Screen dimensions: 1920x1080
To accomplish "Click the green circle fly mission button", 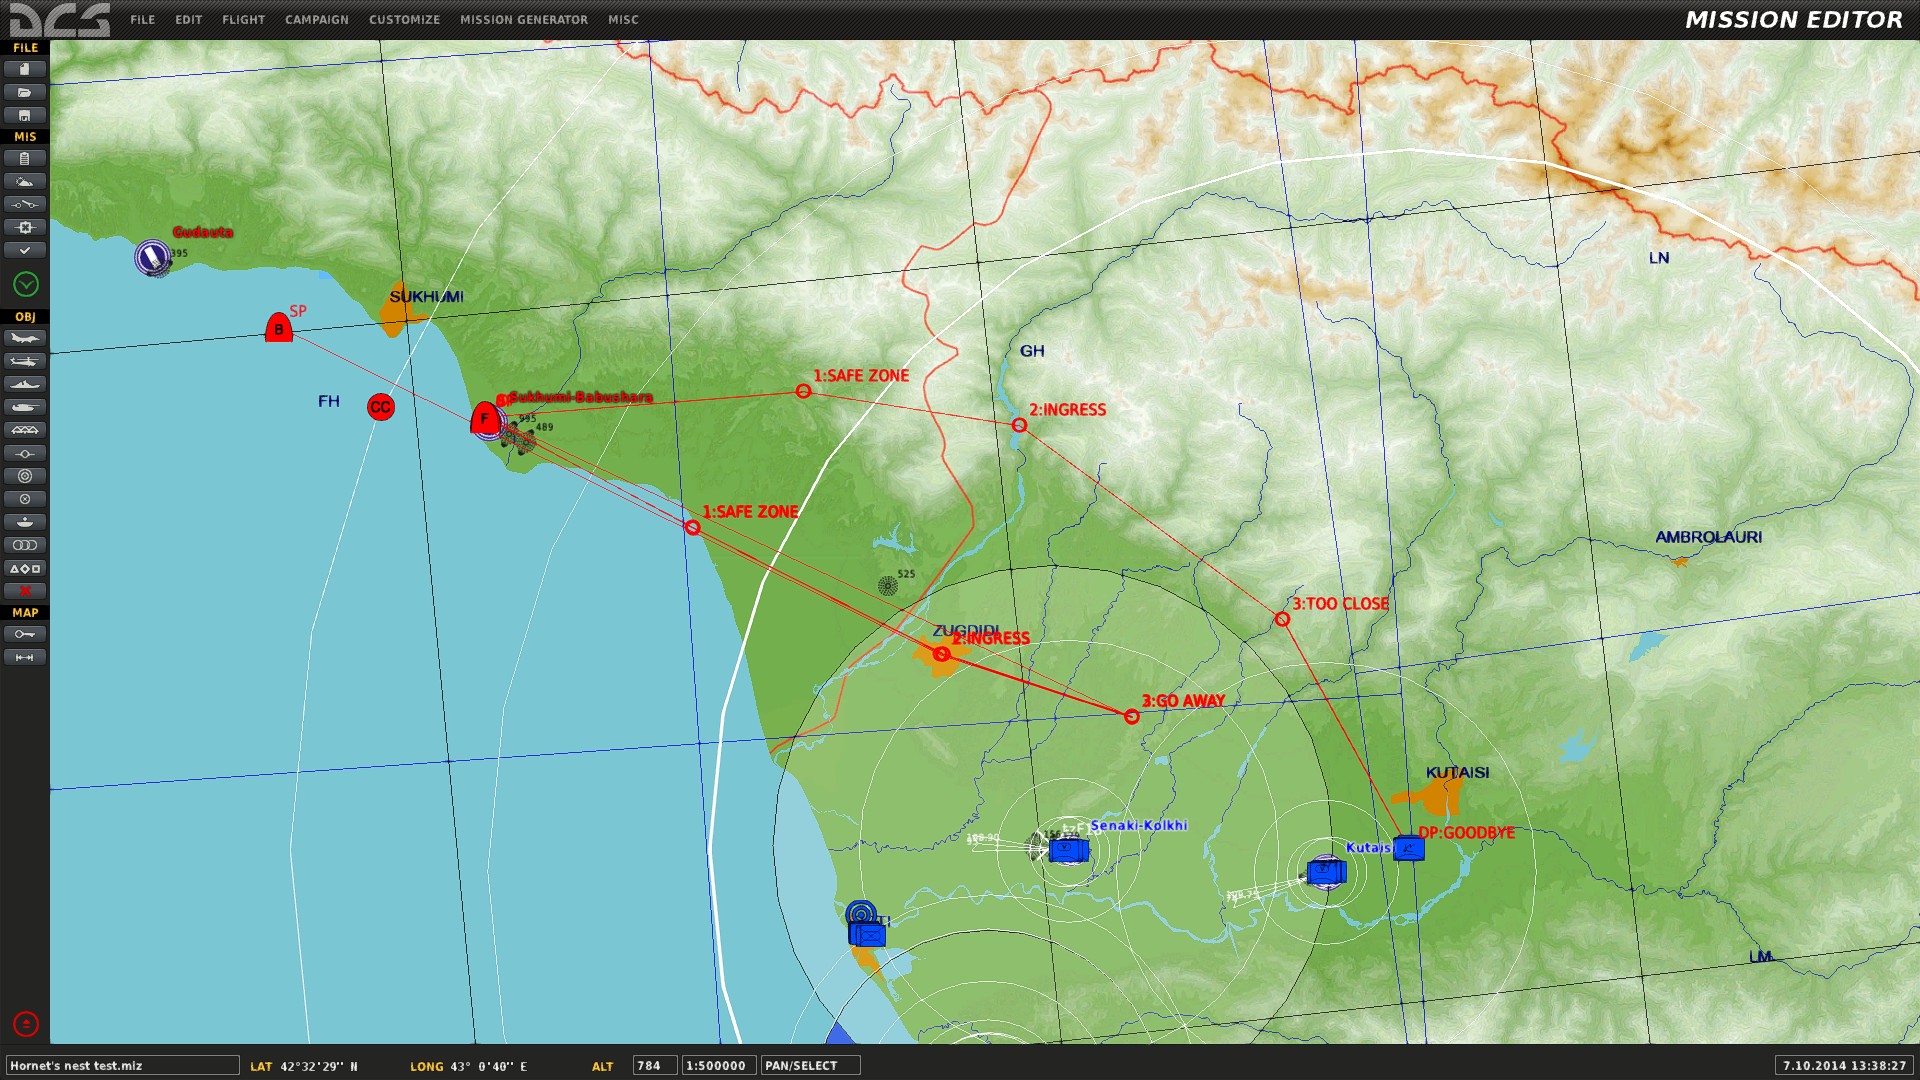I will pyautogui.click(x=26, y=285).
